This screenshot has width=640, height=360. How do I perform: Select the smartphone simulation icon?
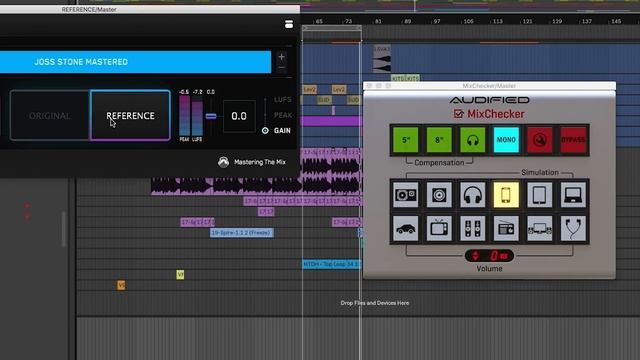coord(506,195)
